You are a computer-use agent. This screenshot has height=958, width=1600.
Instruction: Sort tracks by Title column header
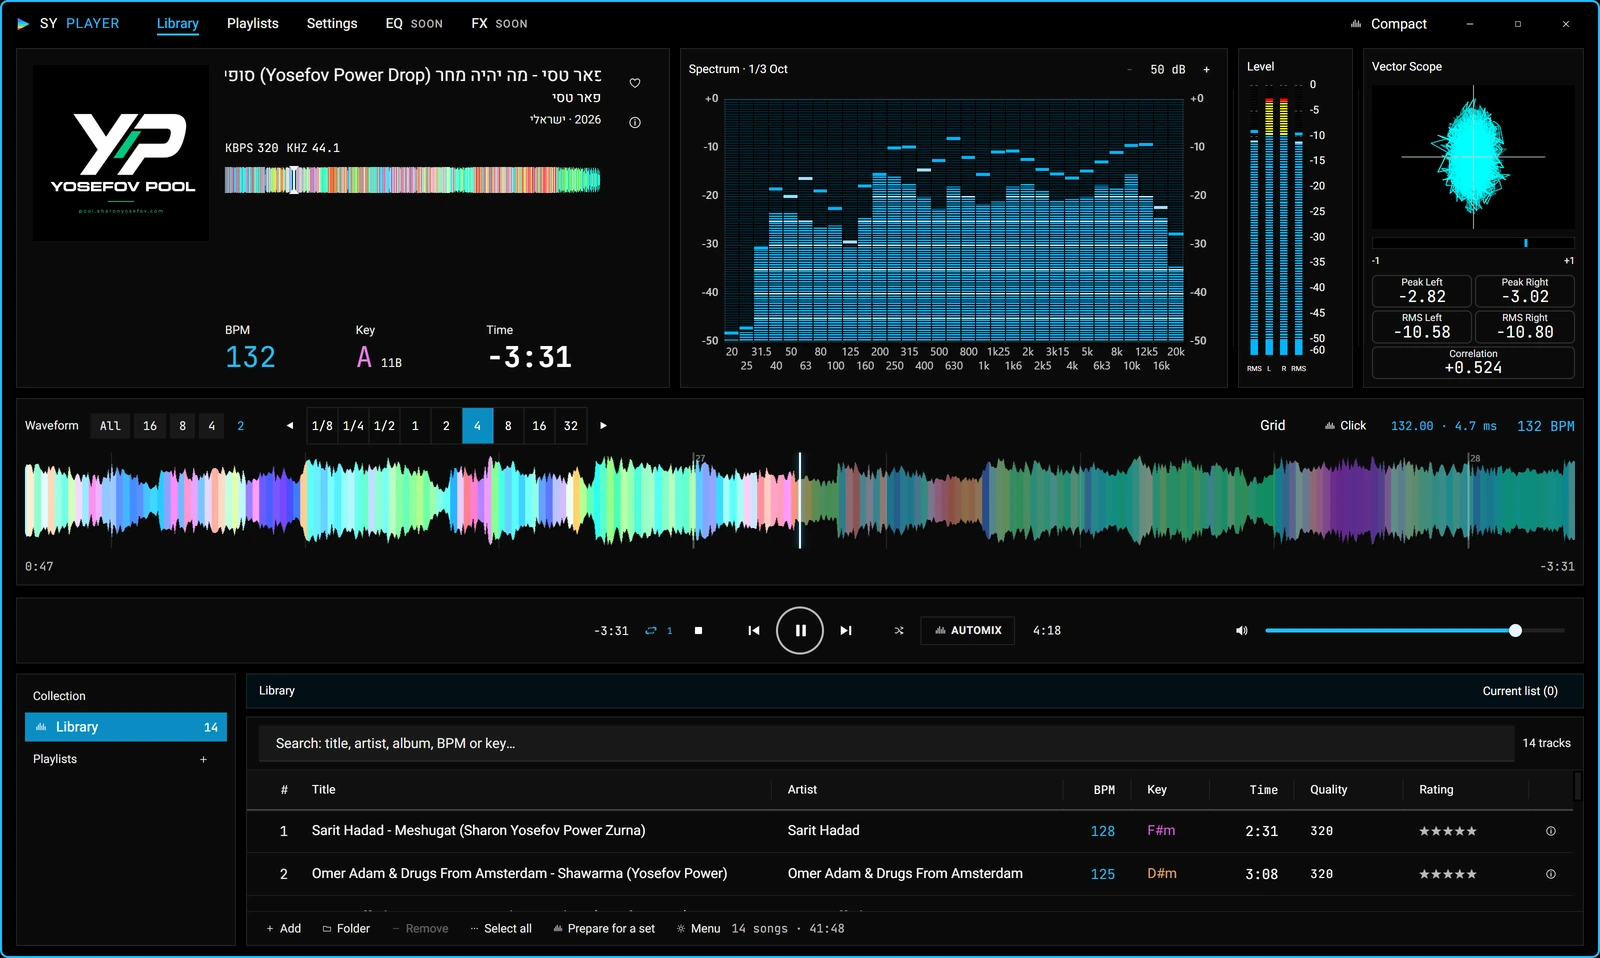coord(323,790)
